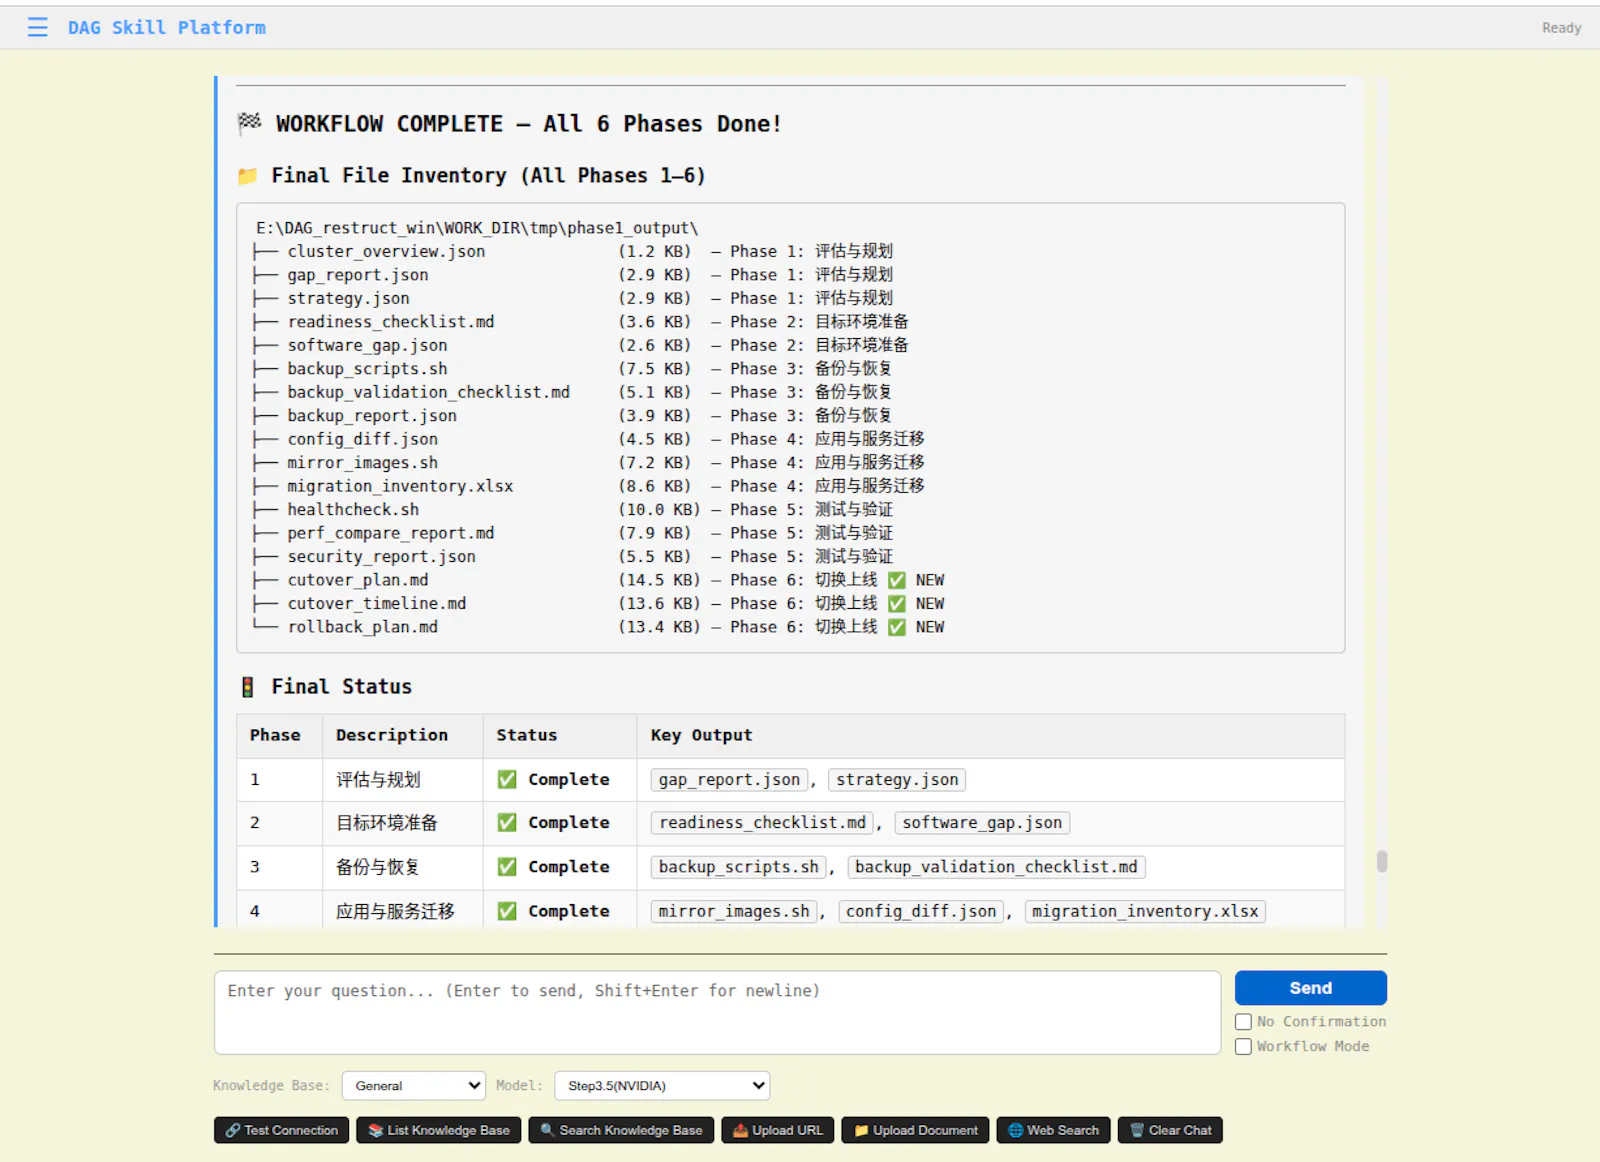Click the WORKFLOW COMPLETE heading text
The width and height of the screenshot is (1600, 1162).
(528, 124)
